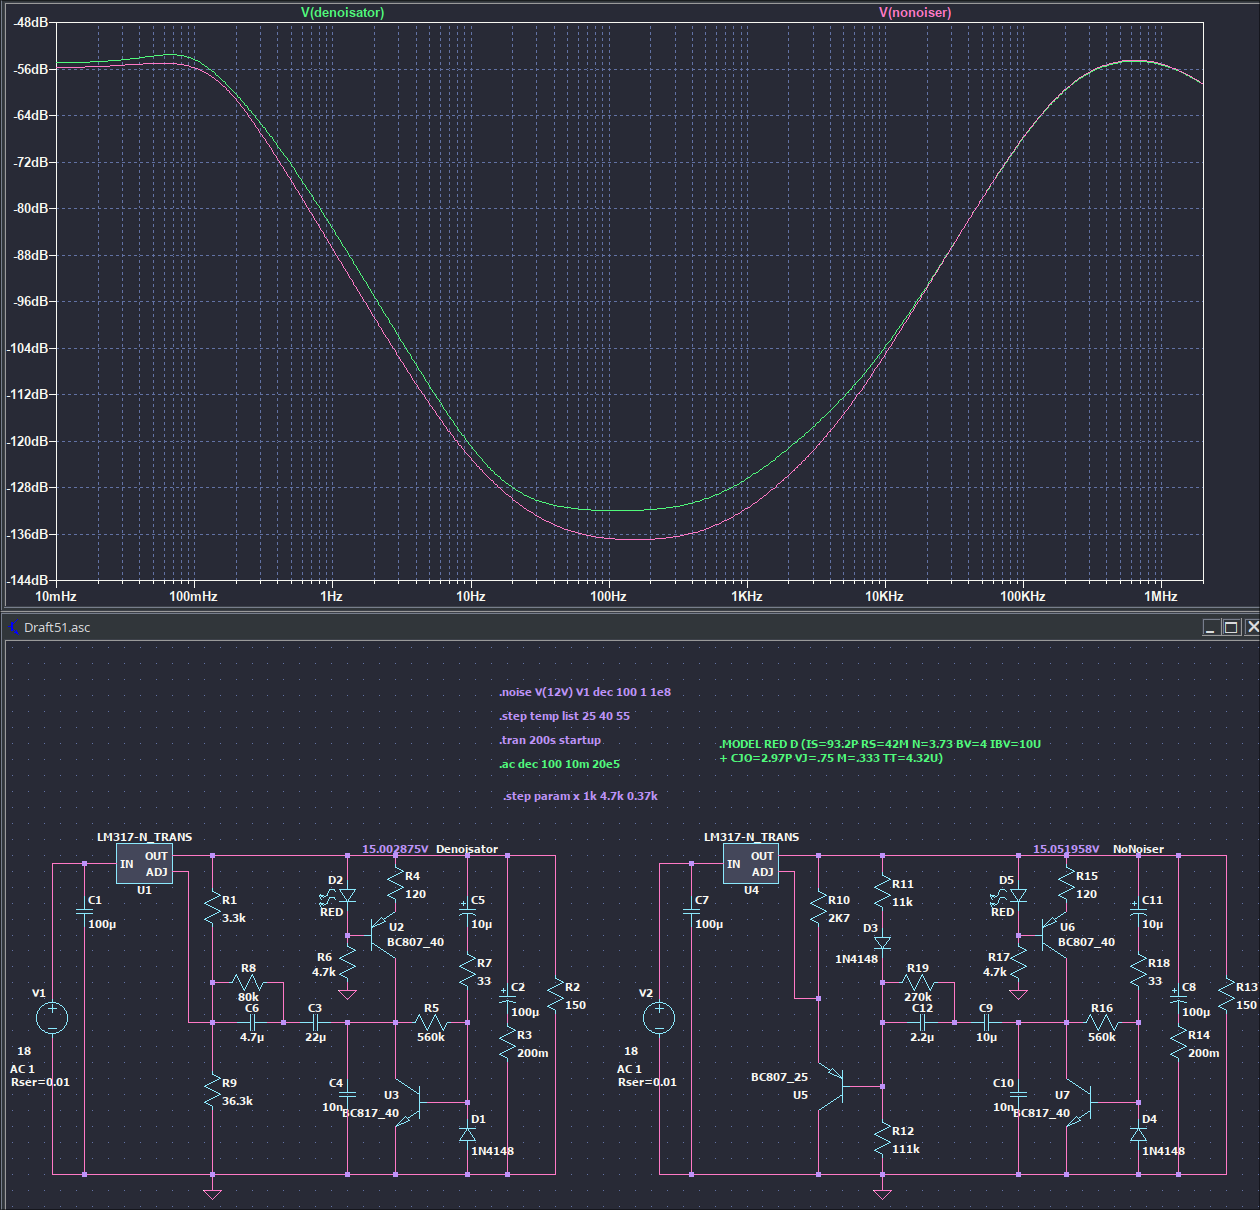Click the .noise V(12V) directive text
Image resolution: width=1260 pixels, height=1210 pixels.
pyautogui.click(x=585, y=692)
